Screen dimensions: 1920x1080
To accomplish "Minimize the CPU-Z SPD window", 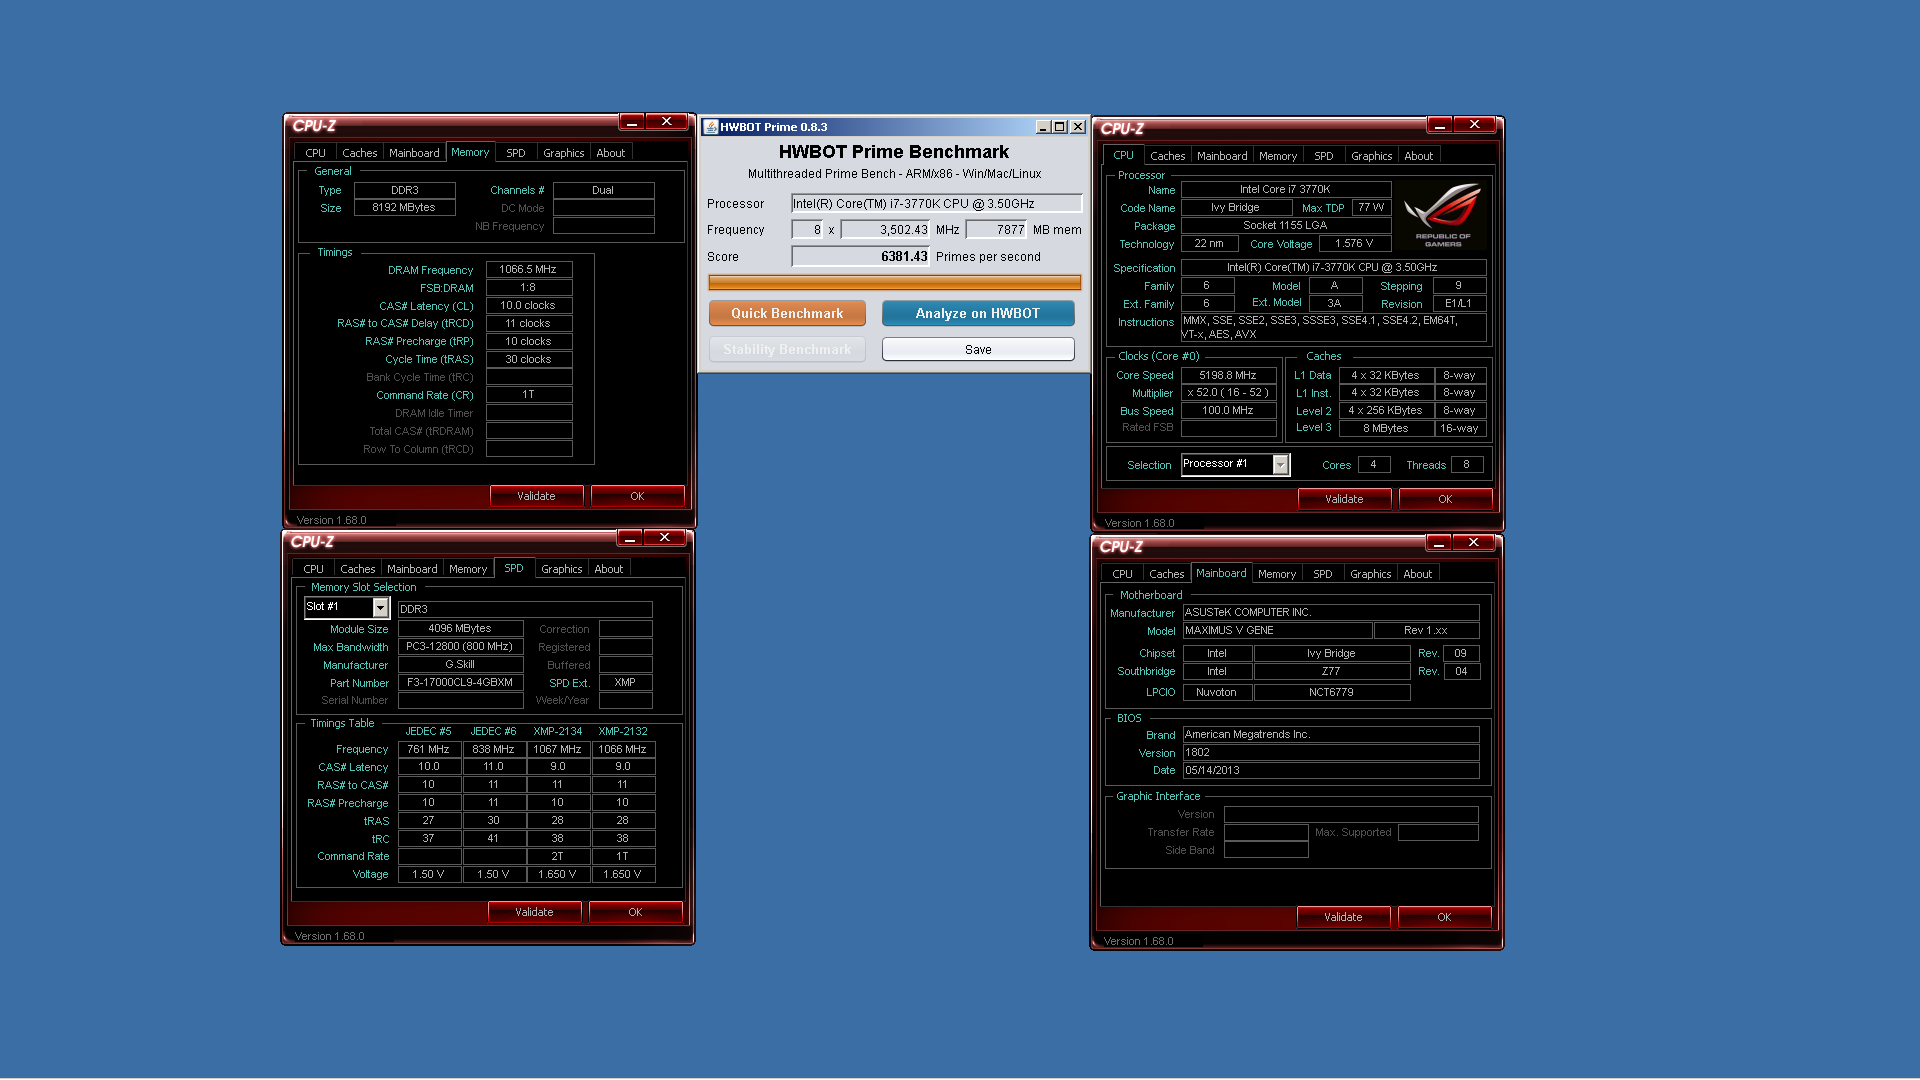I will [x=631, y=538].
